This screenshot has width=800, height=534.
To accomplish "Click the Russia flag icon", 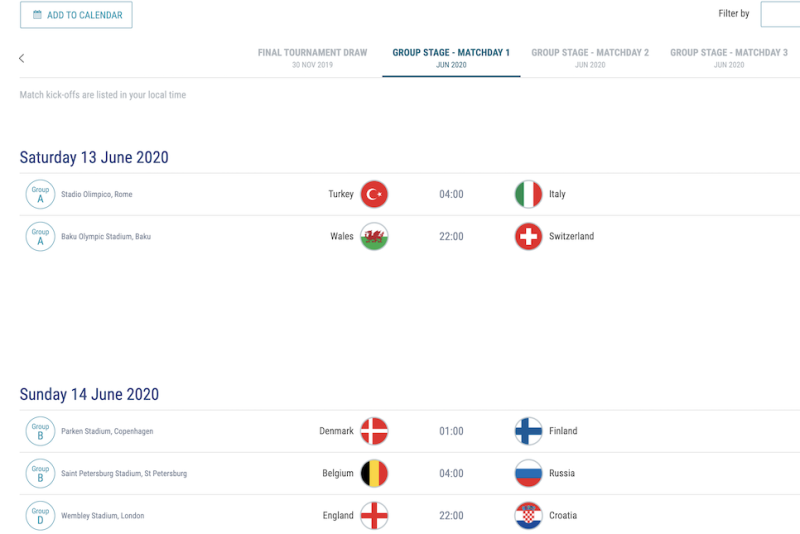I will [x=528, y=473].
